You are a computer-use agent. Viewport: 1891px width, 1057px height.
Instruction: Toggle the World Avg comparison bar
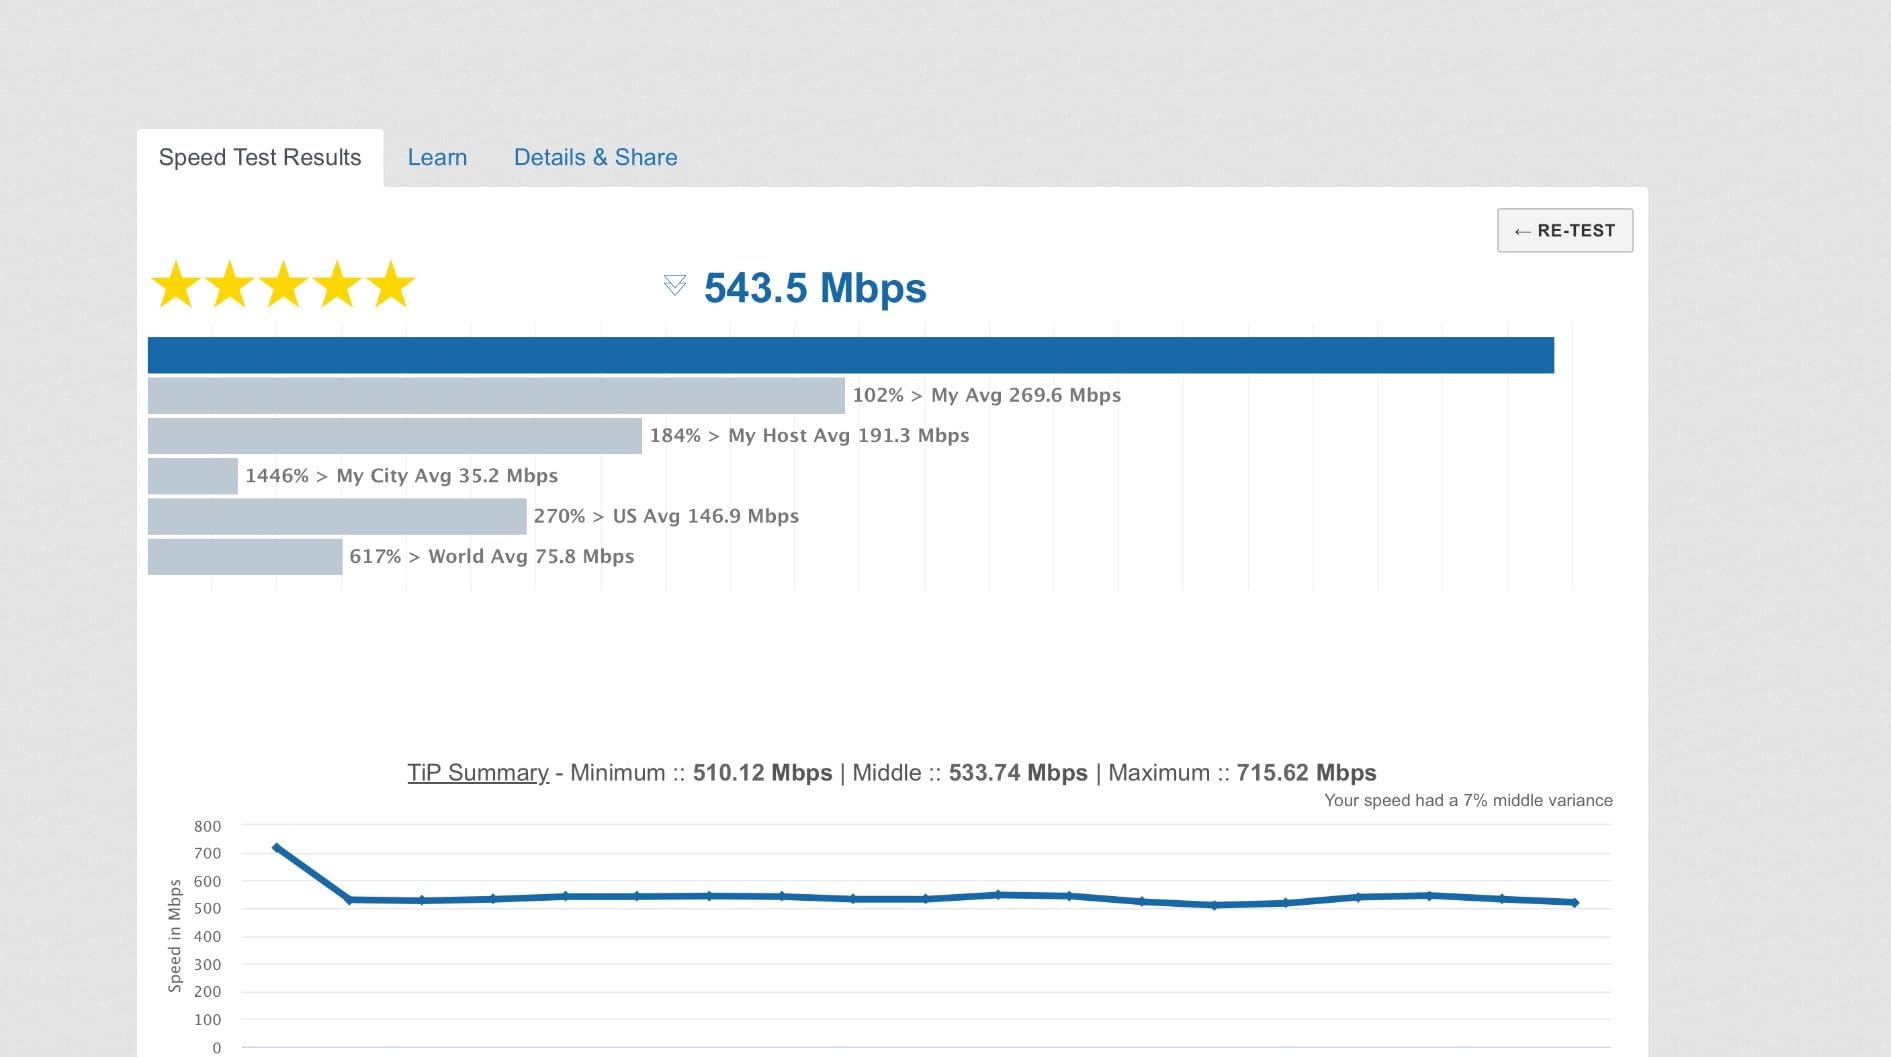tap(246, 556)
